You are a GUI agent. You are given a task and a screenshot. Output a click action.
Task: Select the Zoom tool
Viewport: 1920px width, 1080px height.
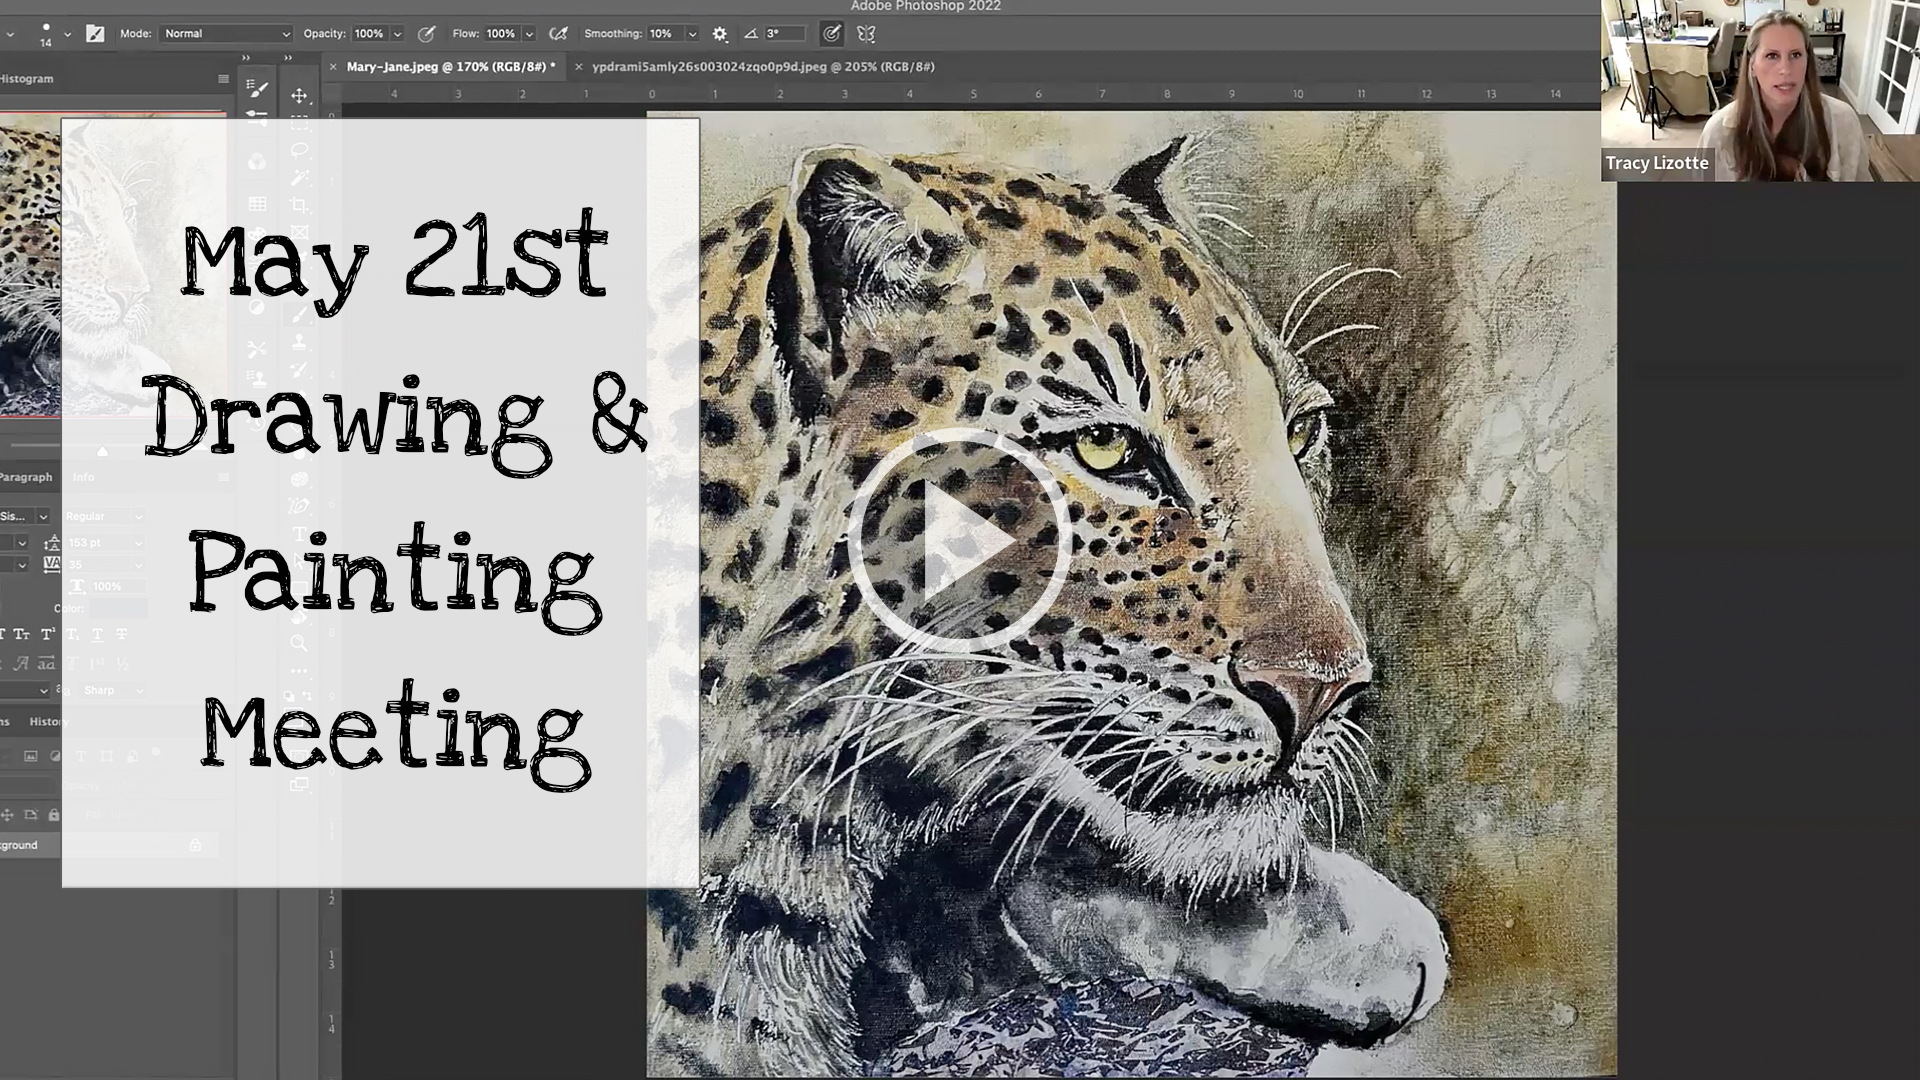pos(298,643)
